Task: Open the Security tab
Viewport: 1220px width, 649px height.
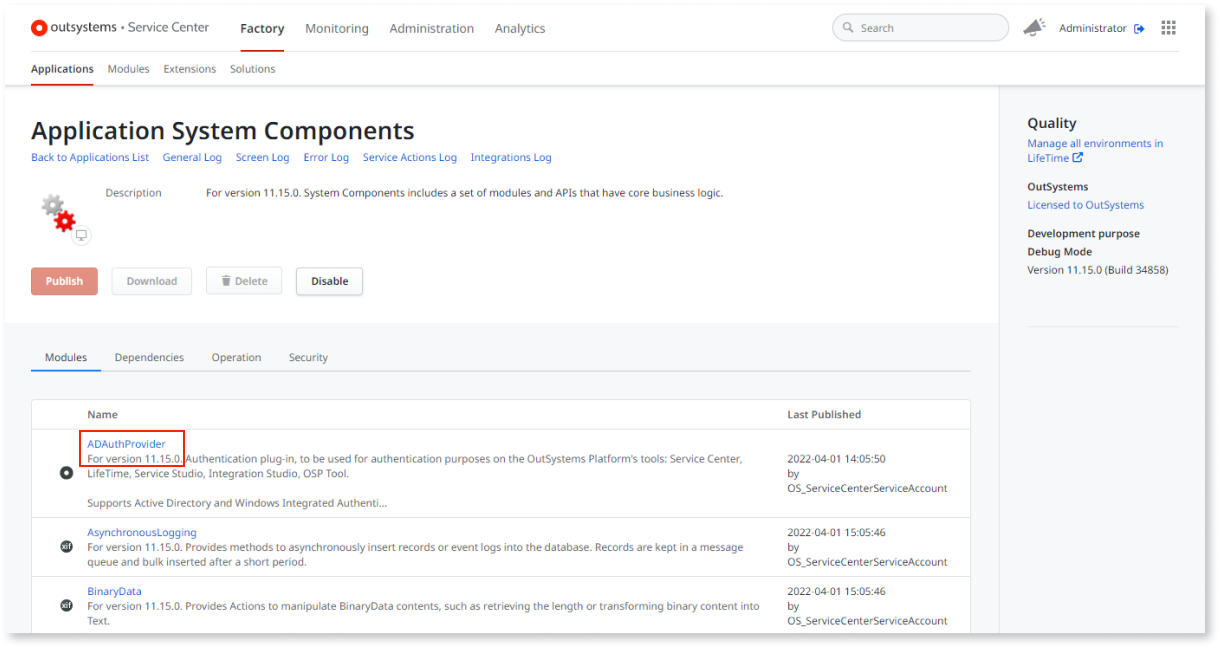Action: pos(308,357)
